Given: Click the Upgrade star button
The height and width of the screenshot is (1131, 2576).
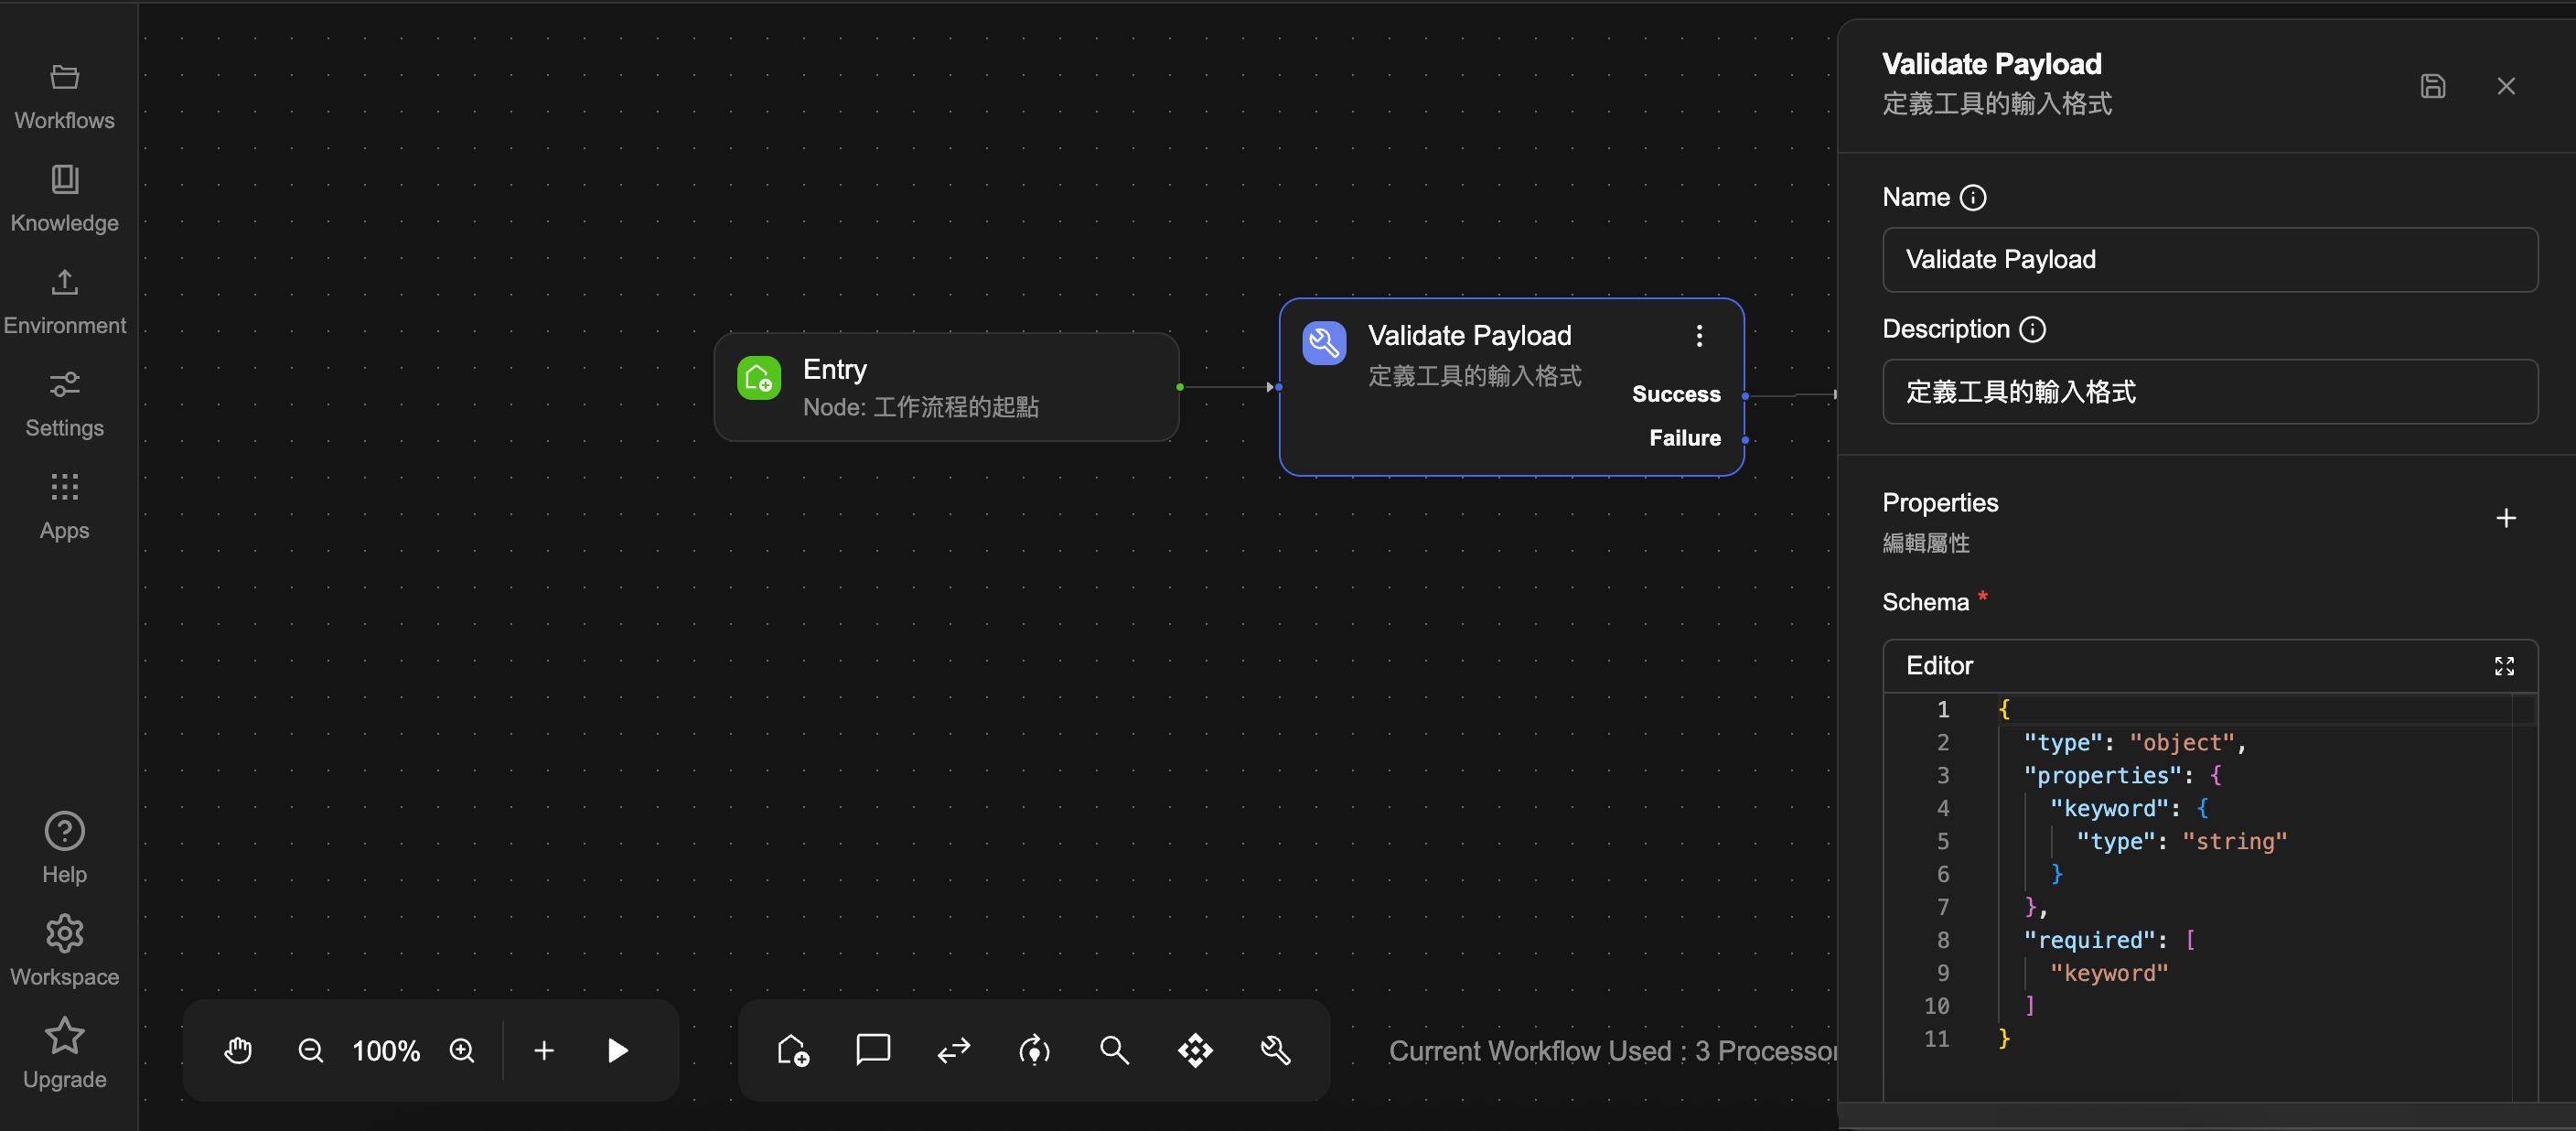Looking at the screenshot, I should coord(65,1054).
